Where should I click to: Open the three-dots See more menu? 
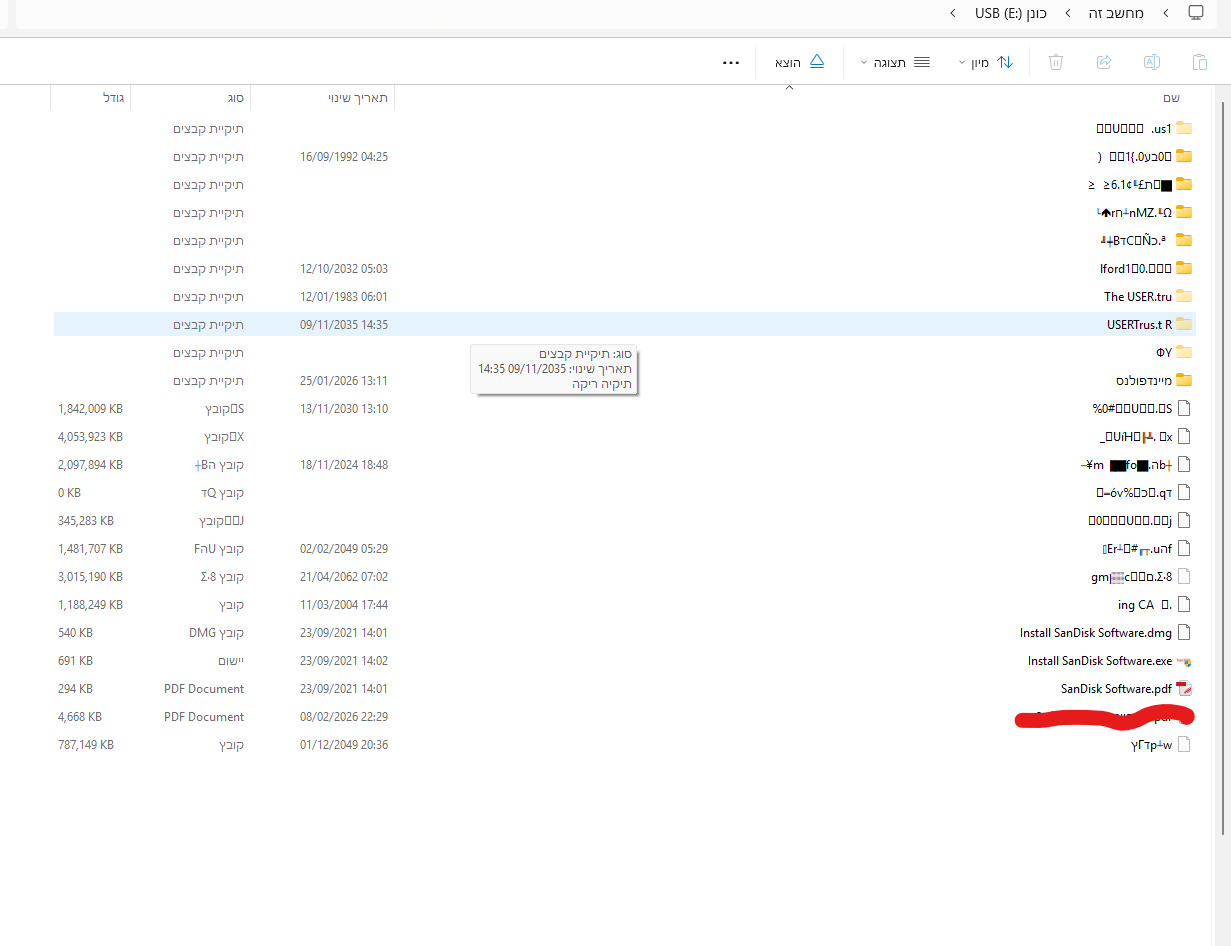point(731,62)
